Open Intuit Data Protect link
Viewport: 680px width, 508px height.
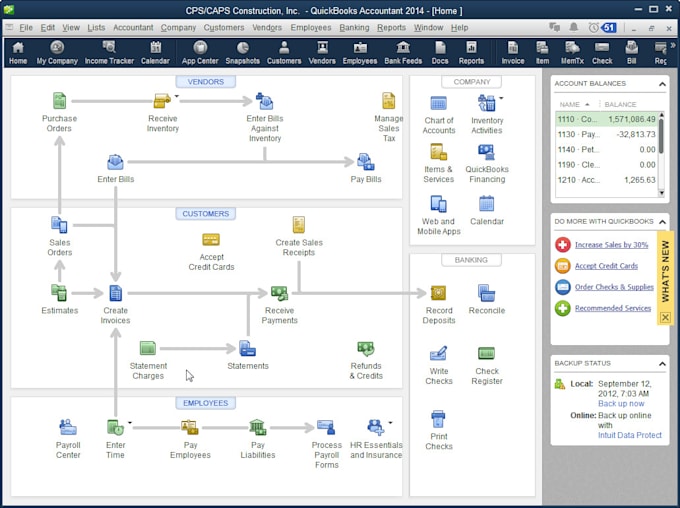(x=629, y=435)
